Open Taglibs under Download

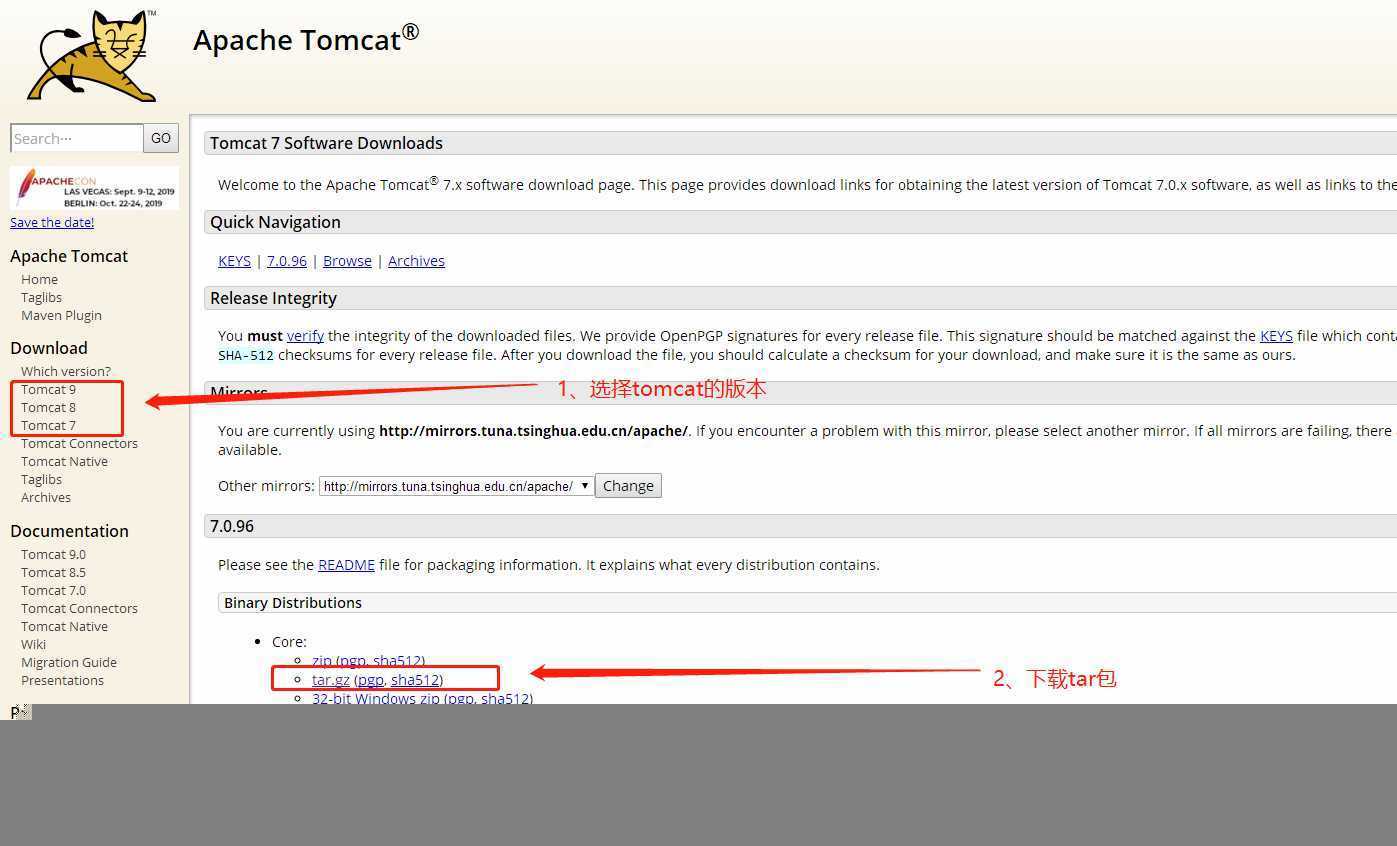[41, 479]
